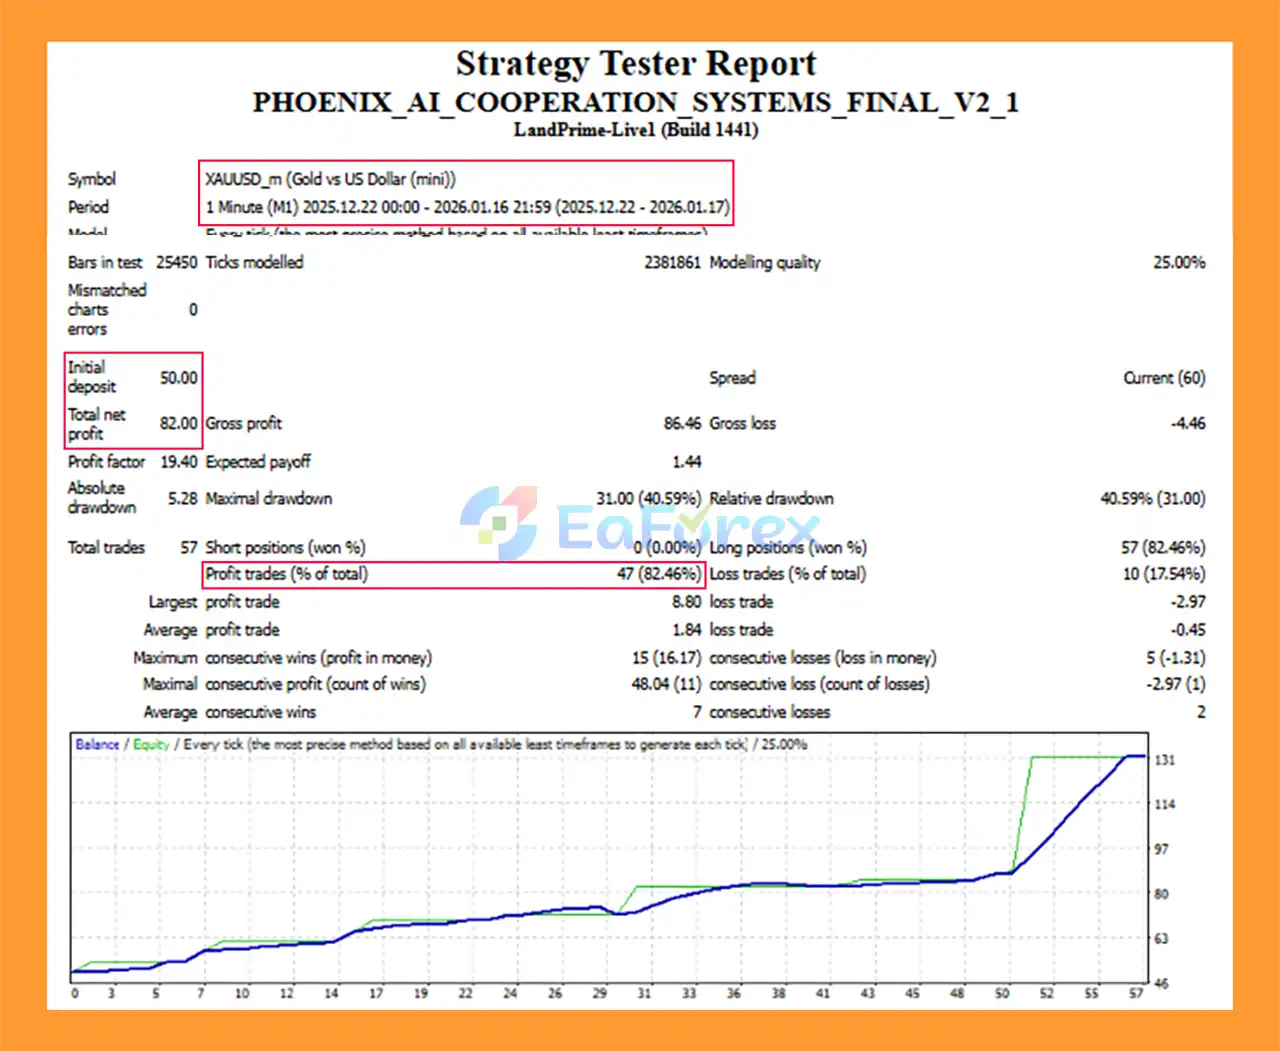Select the Profit trades (% of total) label
The image size is (1280, 1051).
287,574
